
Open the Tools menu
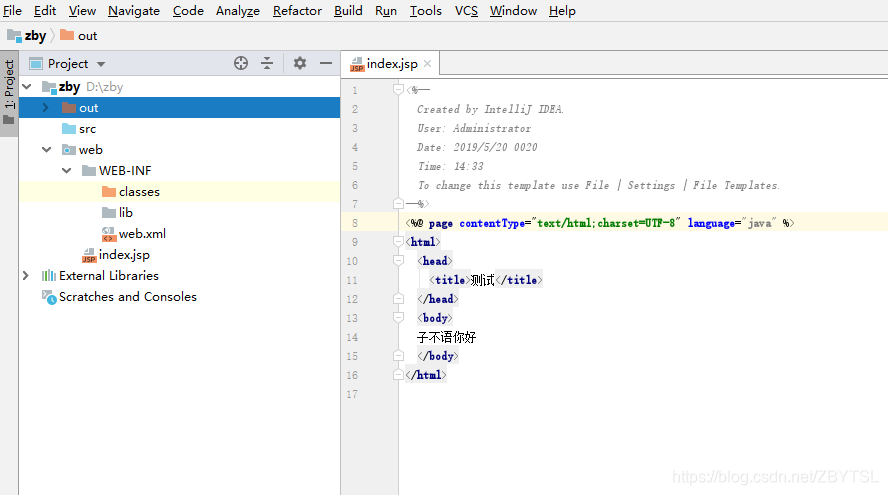pyautogui.click(x=426, y=11)
